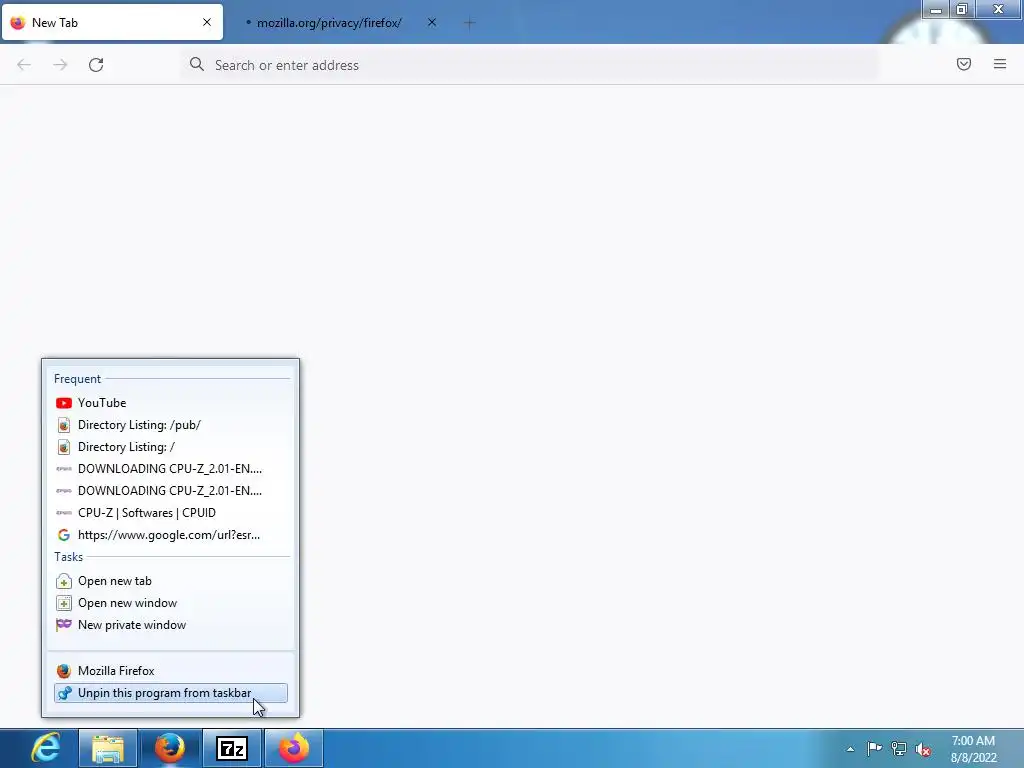
Task: Open the "Directory Listing: /" entry
Action: pos(170,447)
